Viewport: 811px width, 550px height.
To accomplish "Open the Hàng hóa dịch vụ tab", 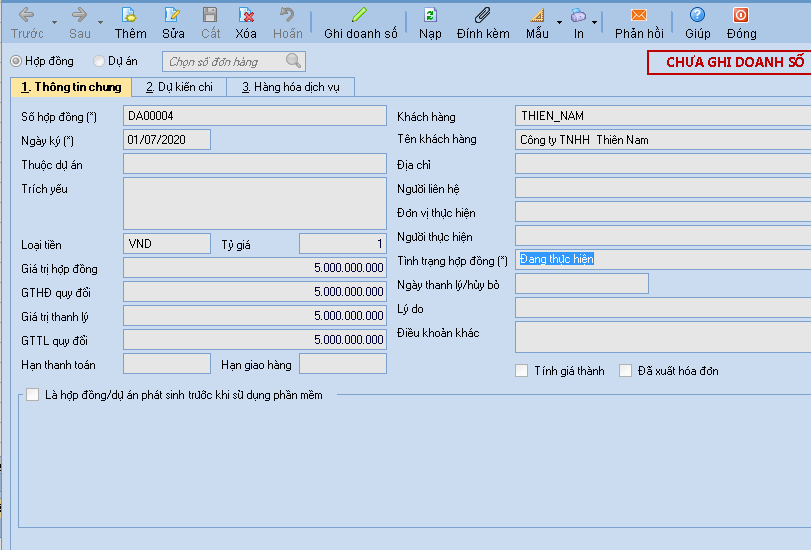I will click(x=290, y=87).
